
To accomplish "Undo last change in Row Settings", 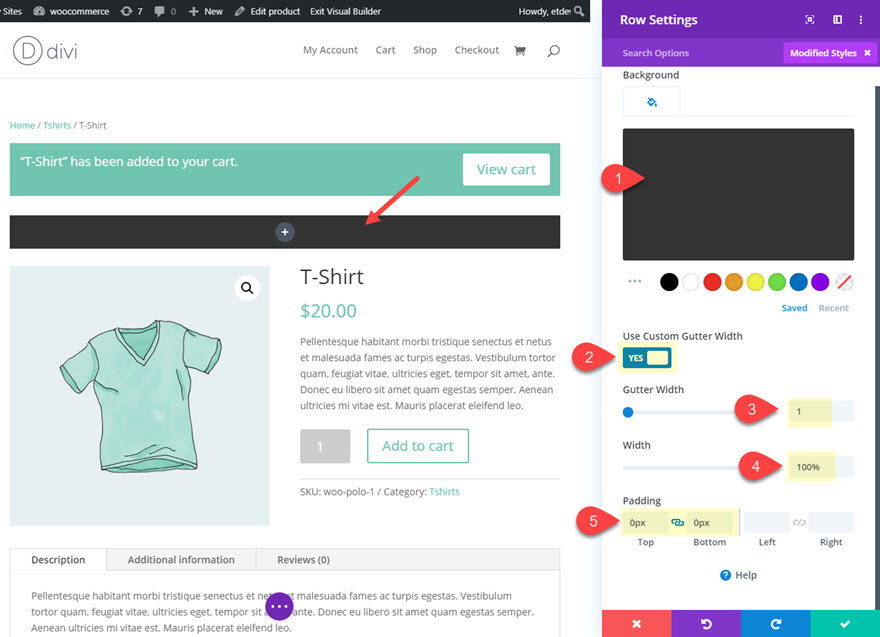I will pos(706,624).
